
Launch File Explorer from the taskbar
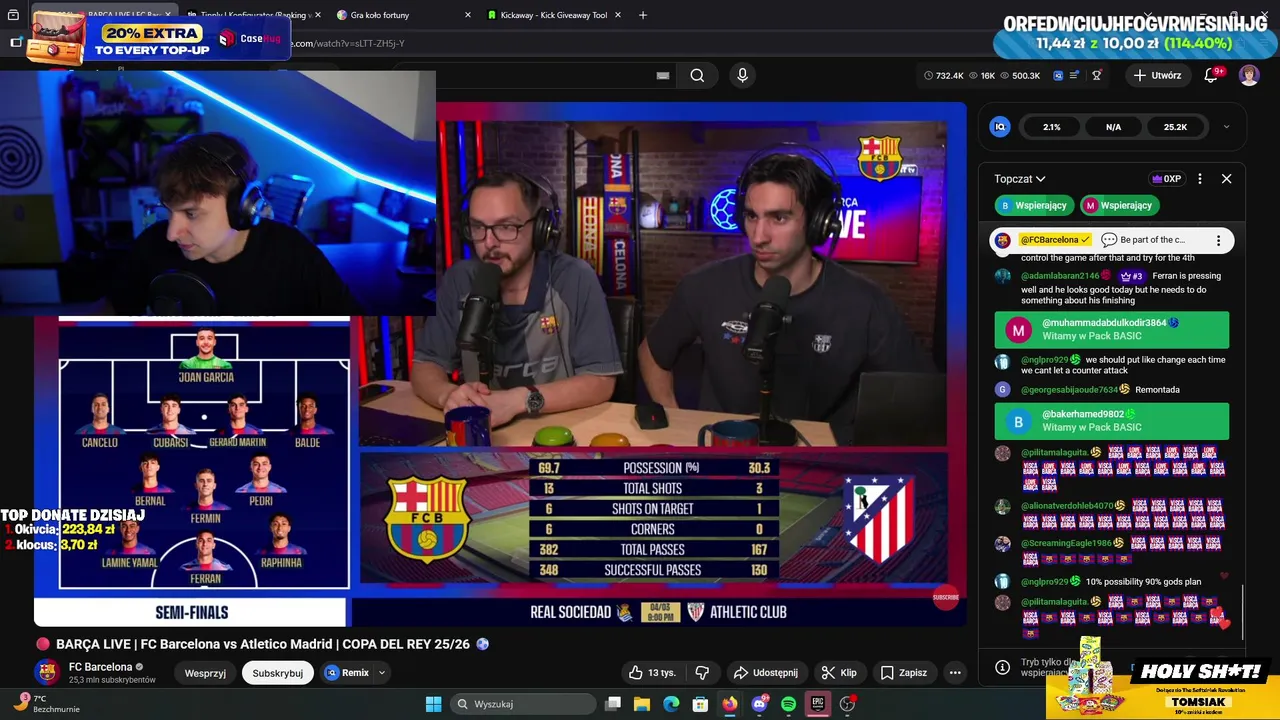[x=642, y=704]
